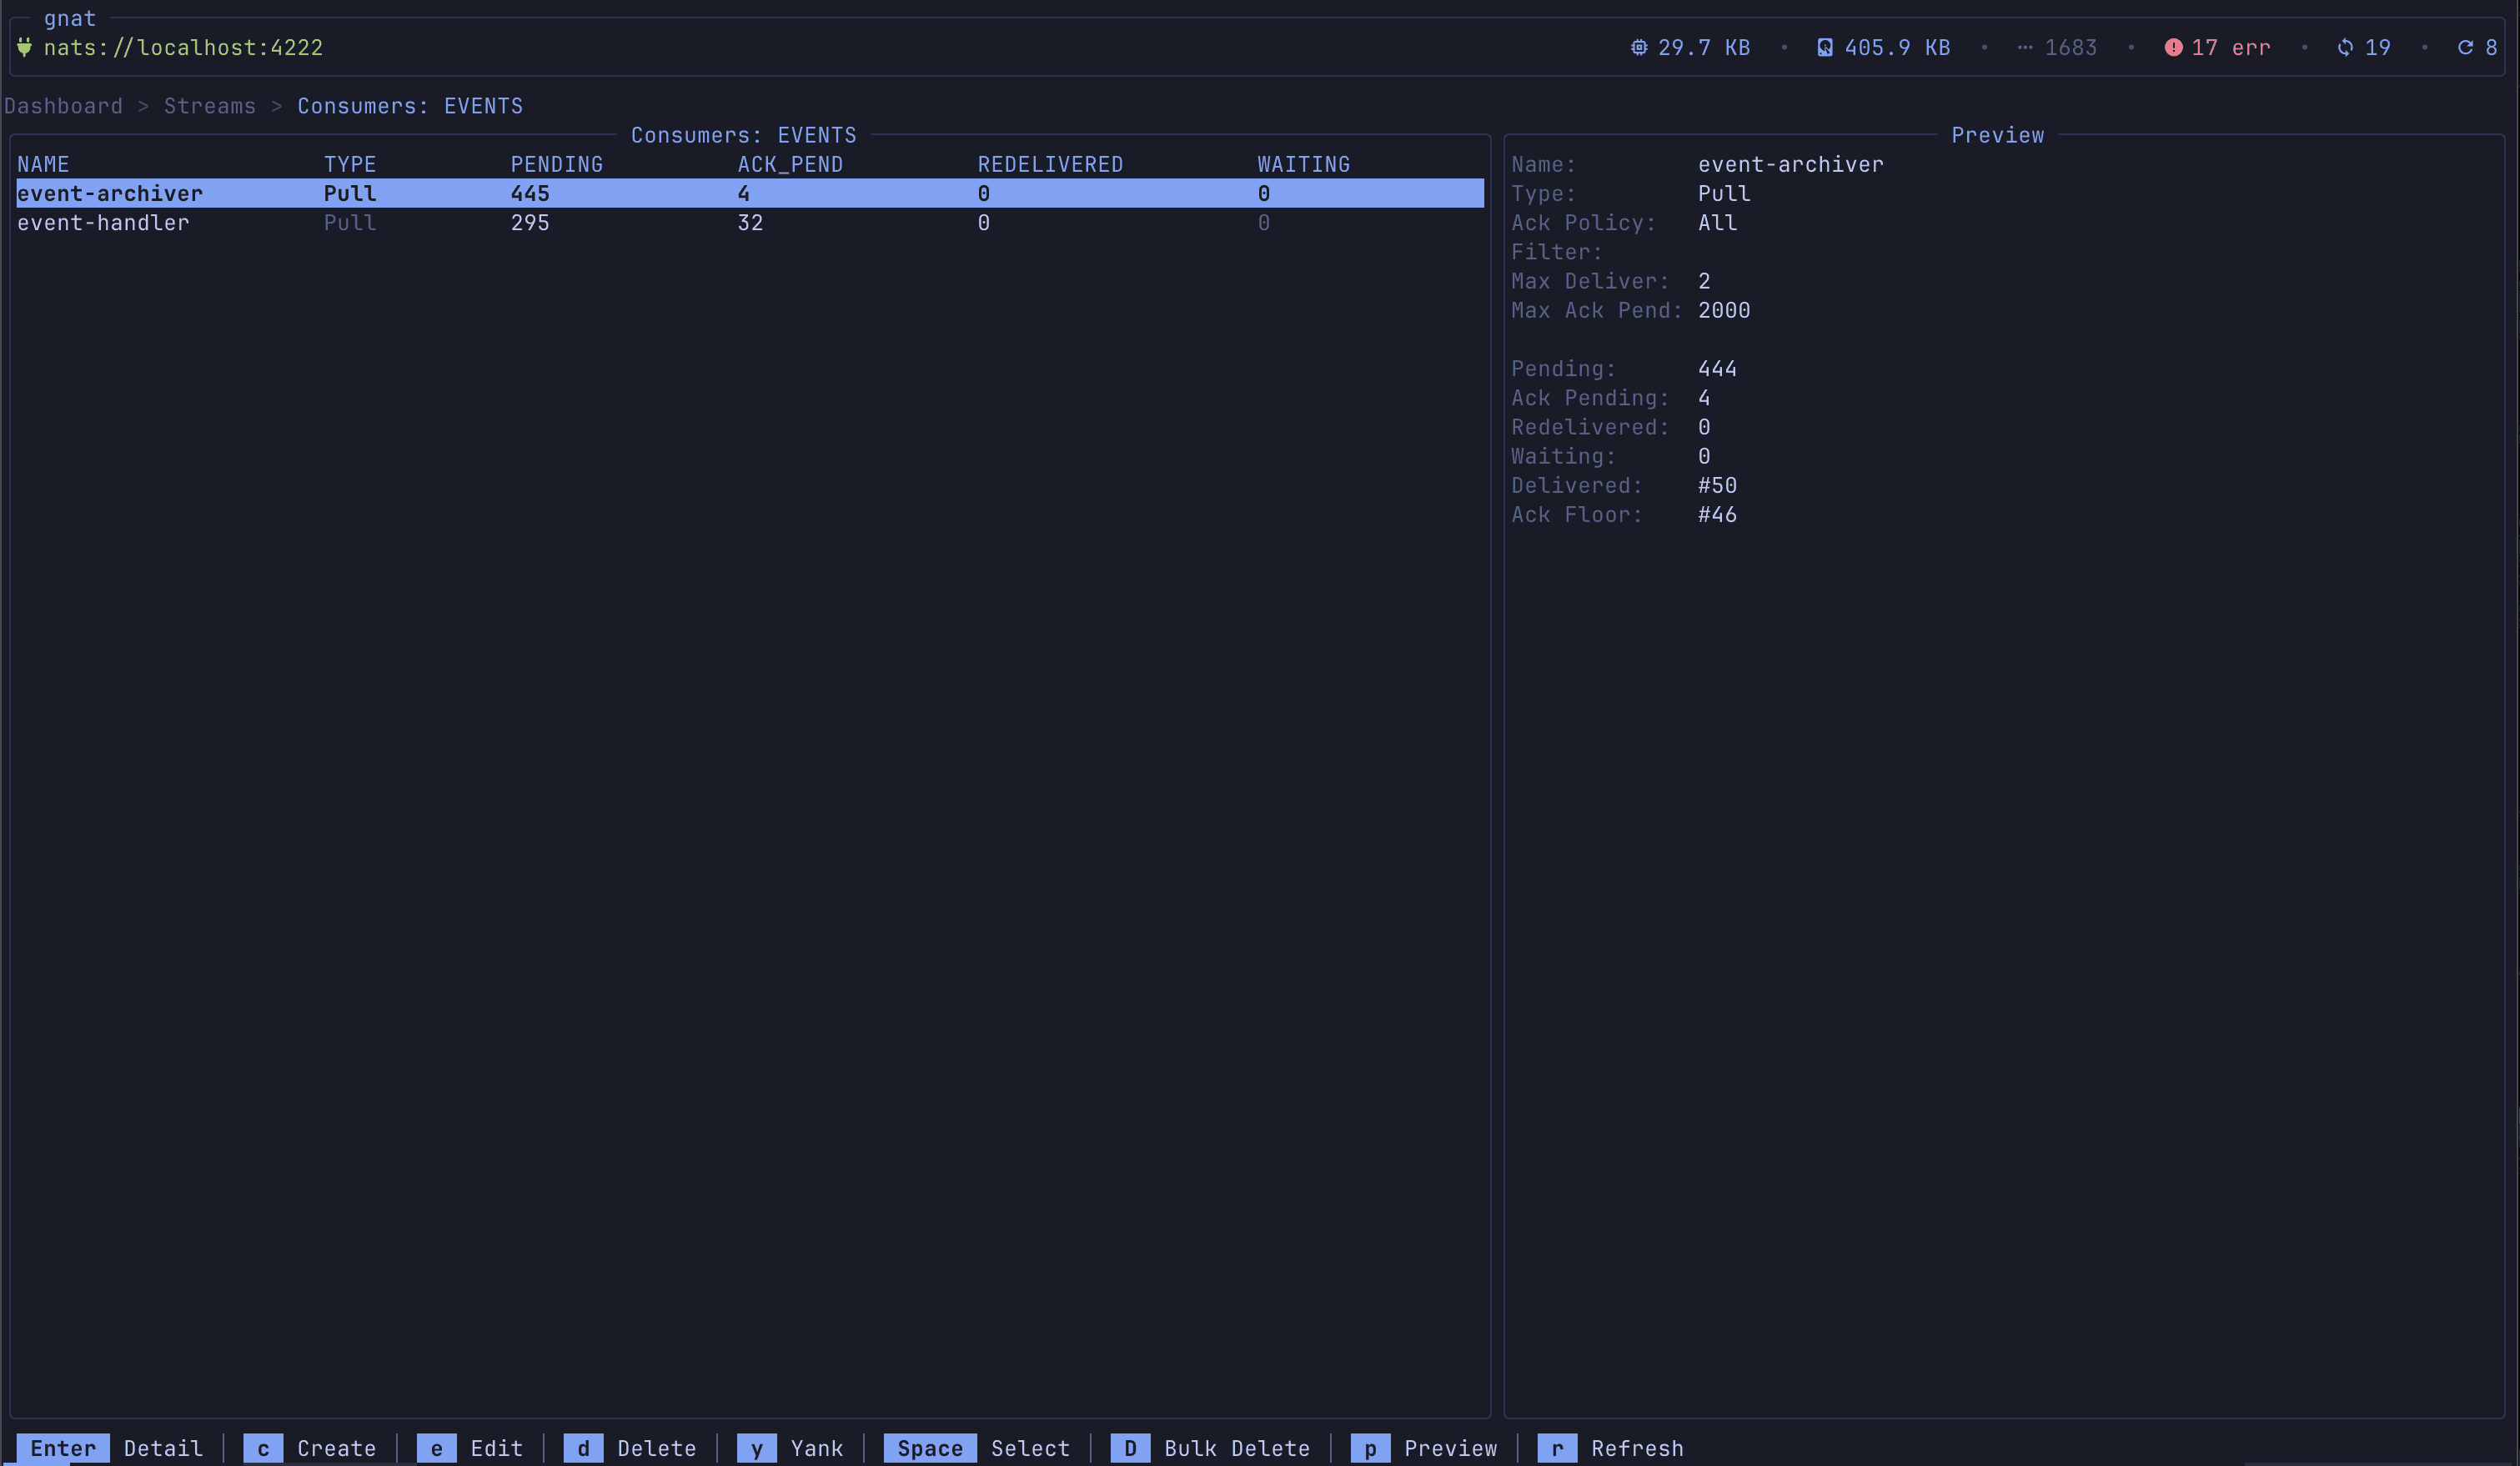Screen dimensions: 2520x1466
Task: Click the PENDING column header
Action: [556, 164]
